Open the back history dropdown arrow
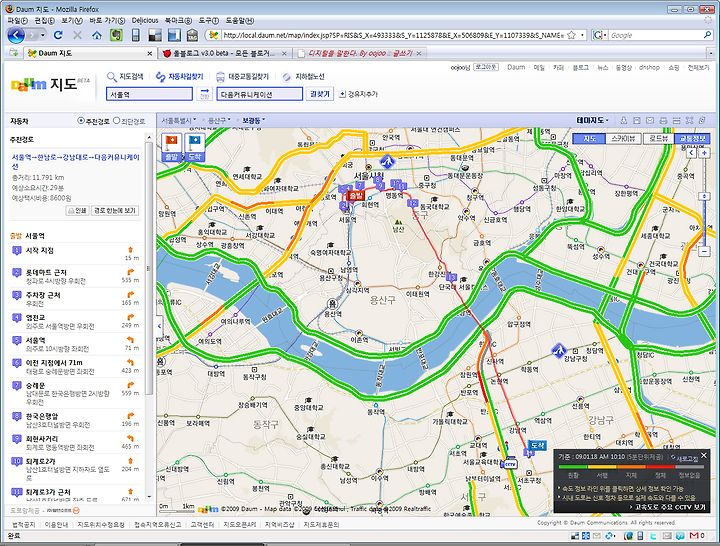The width and height of the screenshot is (720, 546). pyautogui.click(x=43, y=35)
